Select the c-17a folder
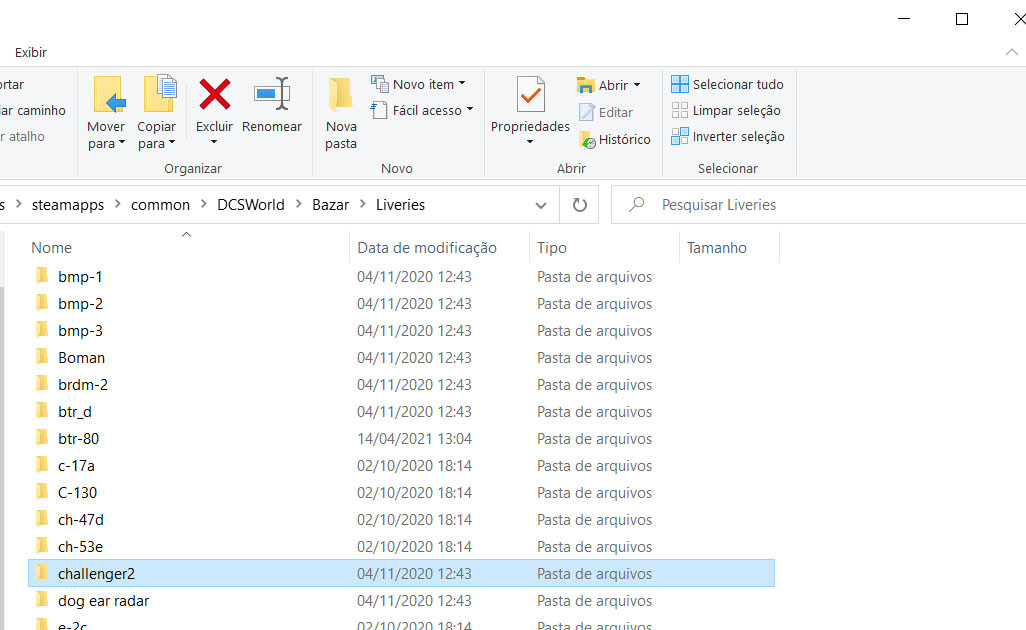The width and height of the screenshot is (1026, 630). point(76,466)
